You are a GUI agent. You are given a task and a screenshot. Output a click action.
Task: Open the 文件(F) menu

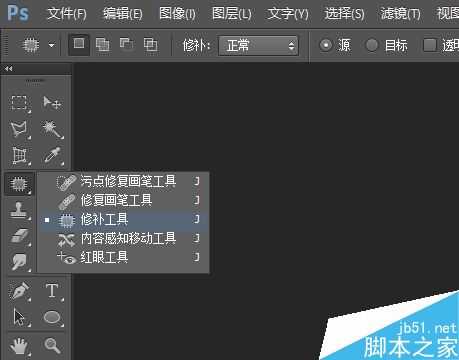[67, 14]
